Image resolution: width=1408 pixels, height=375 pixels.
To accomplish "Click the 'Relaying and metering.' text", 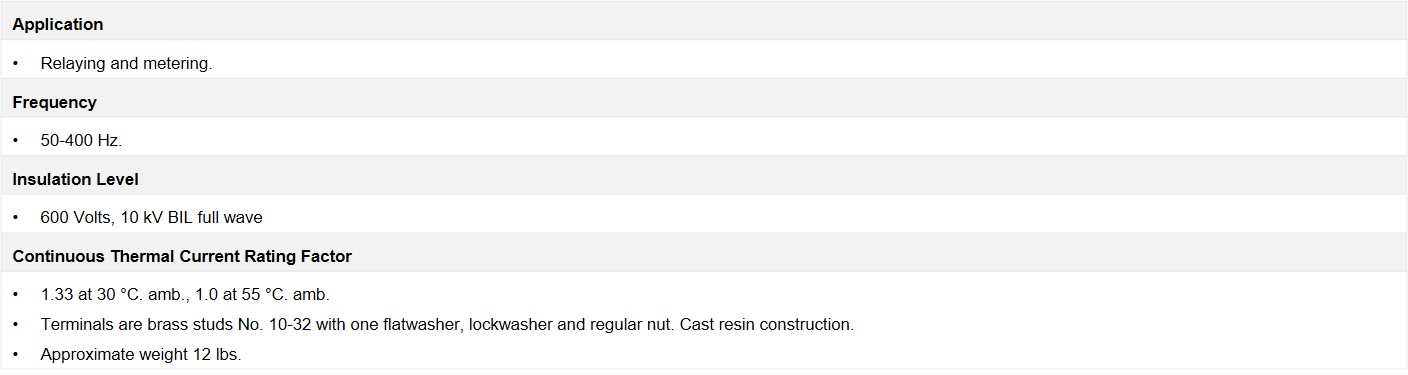I will point(126,63).
